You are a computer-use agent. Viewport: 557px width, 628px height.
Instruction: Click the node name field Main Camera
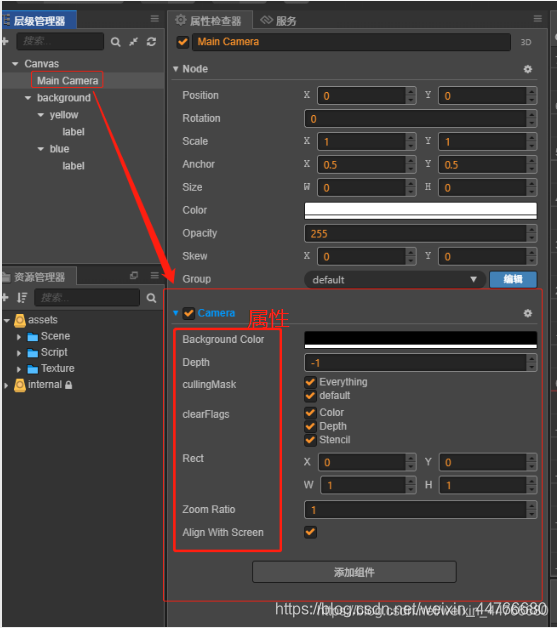(x=351, y=42)
